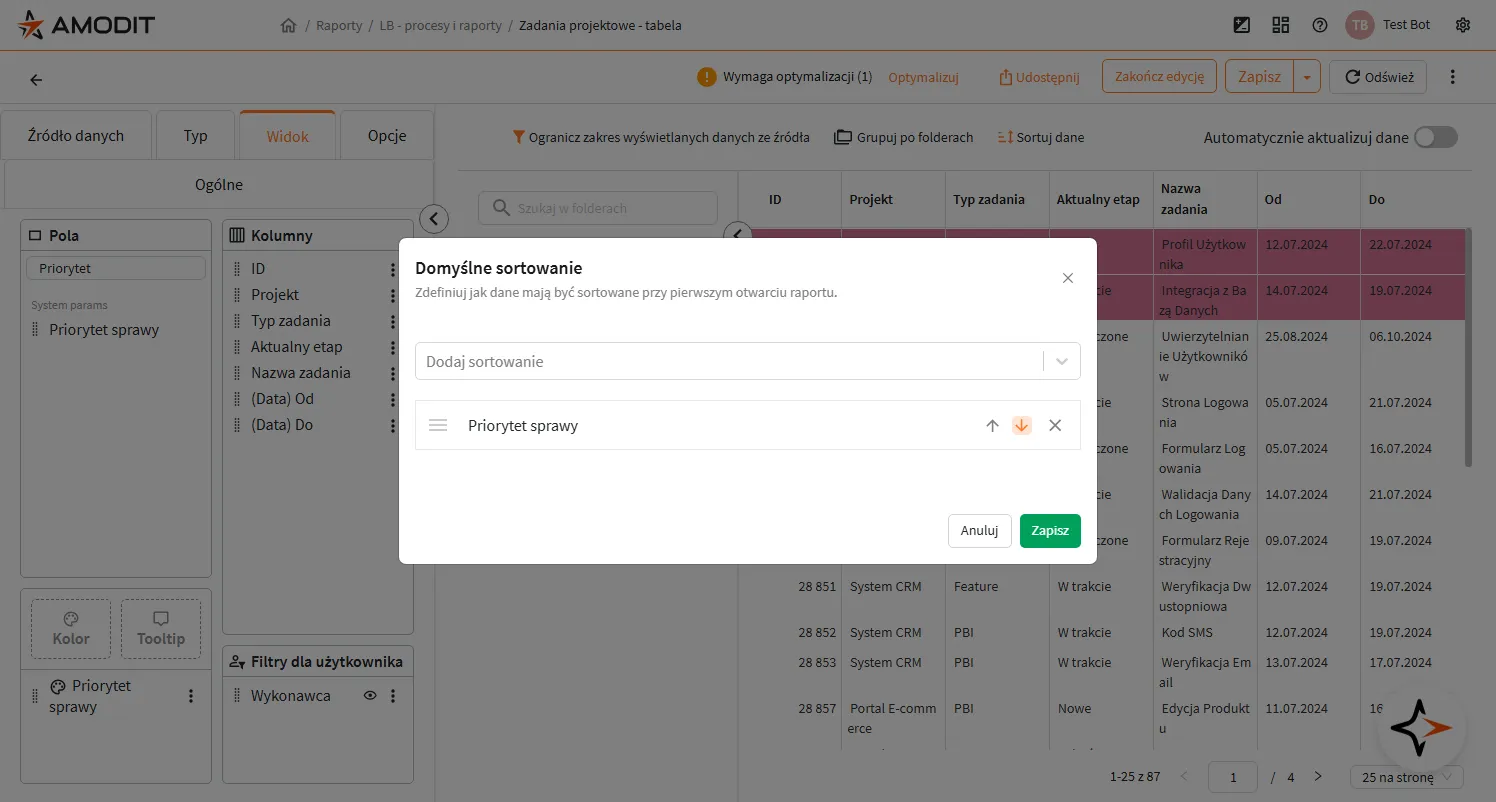
Task: Switch to the Źródło danych tab
Action: (76, 135)
